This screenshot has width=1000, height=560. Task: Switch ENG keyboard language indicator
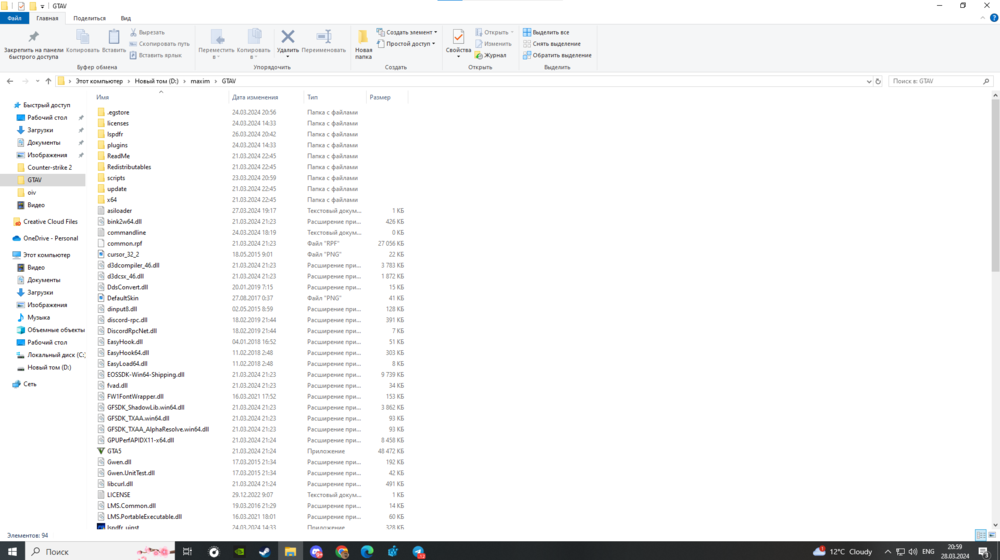click(x=928, y=552)
